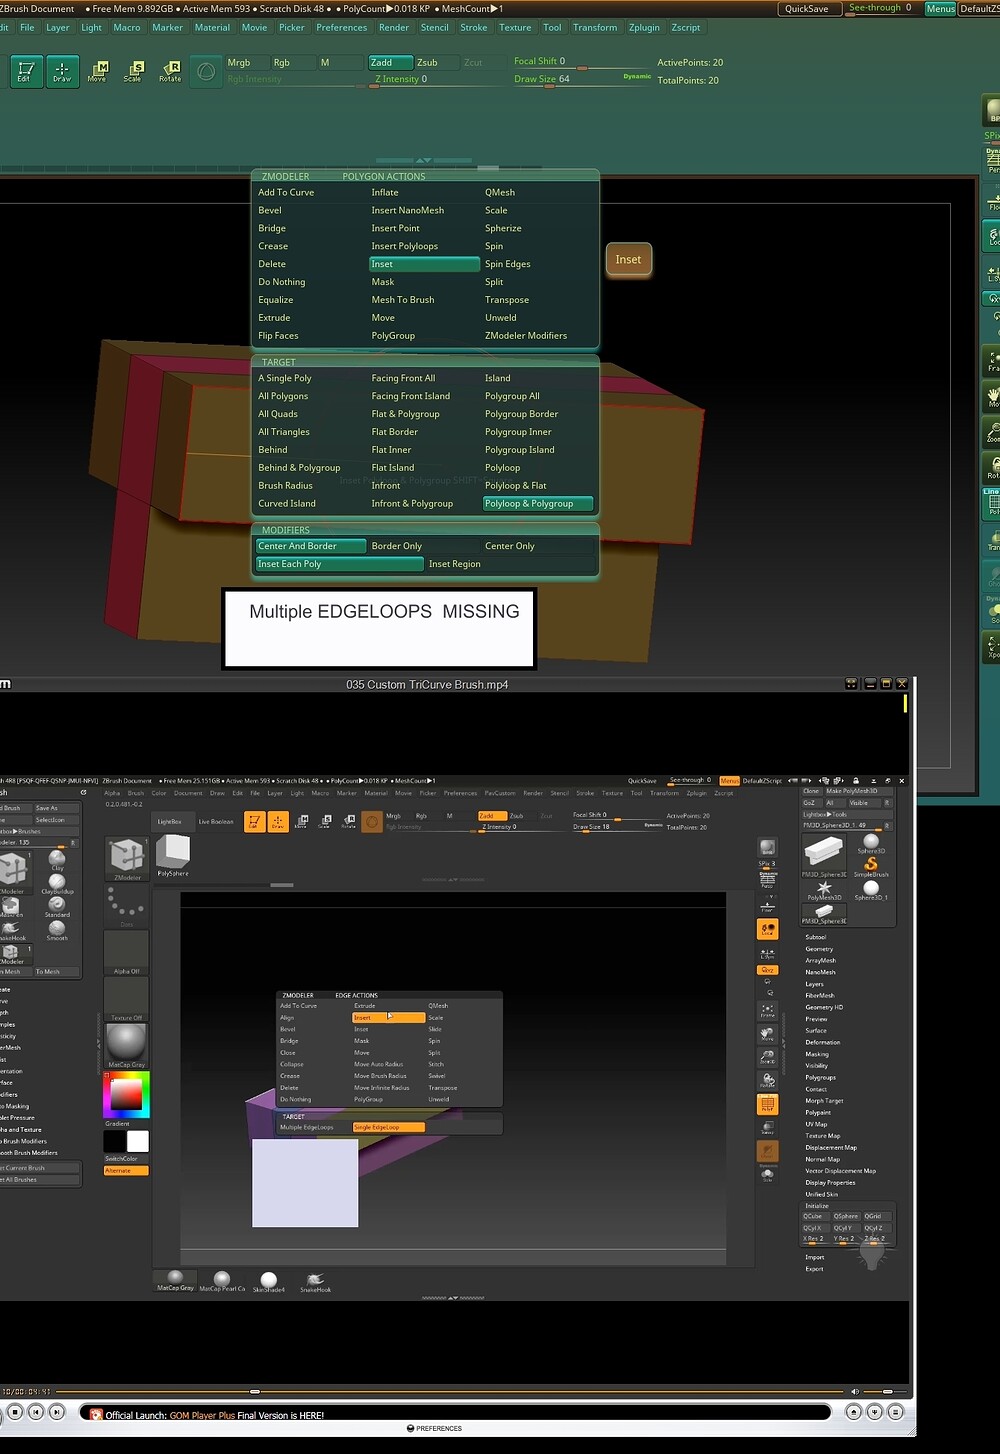Click Frame icon in video right shelf
This screenshot has height=1454, width=1000.
coord(767,1012)
